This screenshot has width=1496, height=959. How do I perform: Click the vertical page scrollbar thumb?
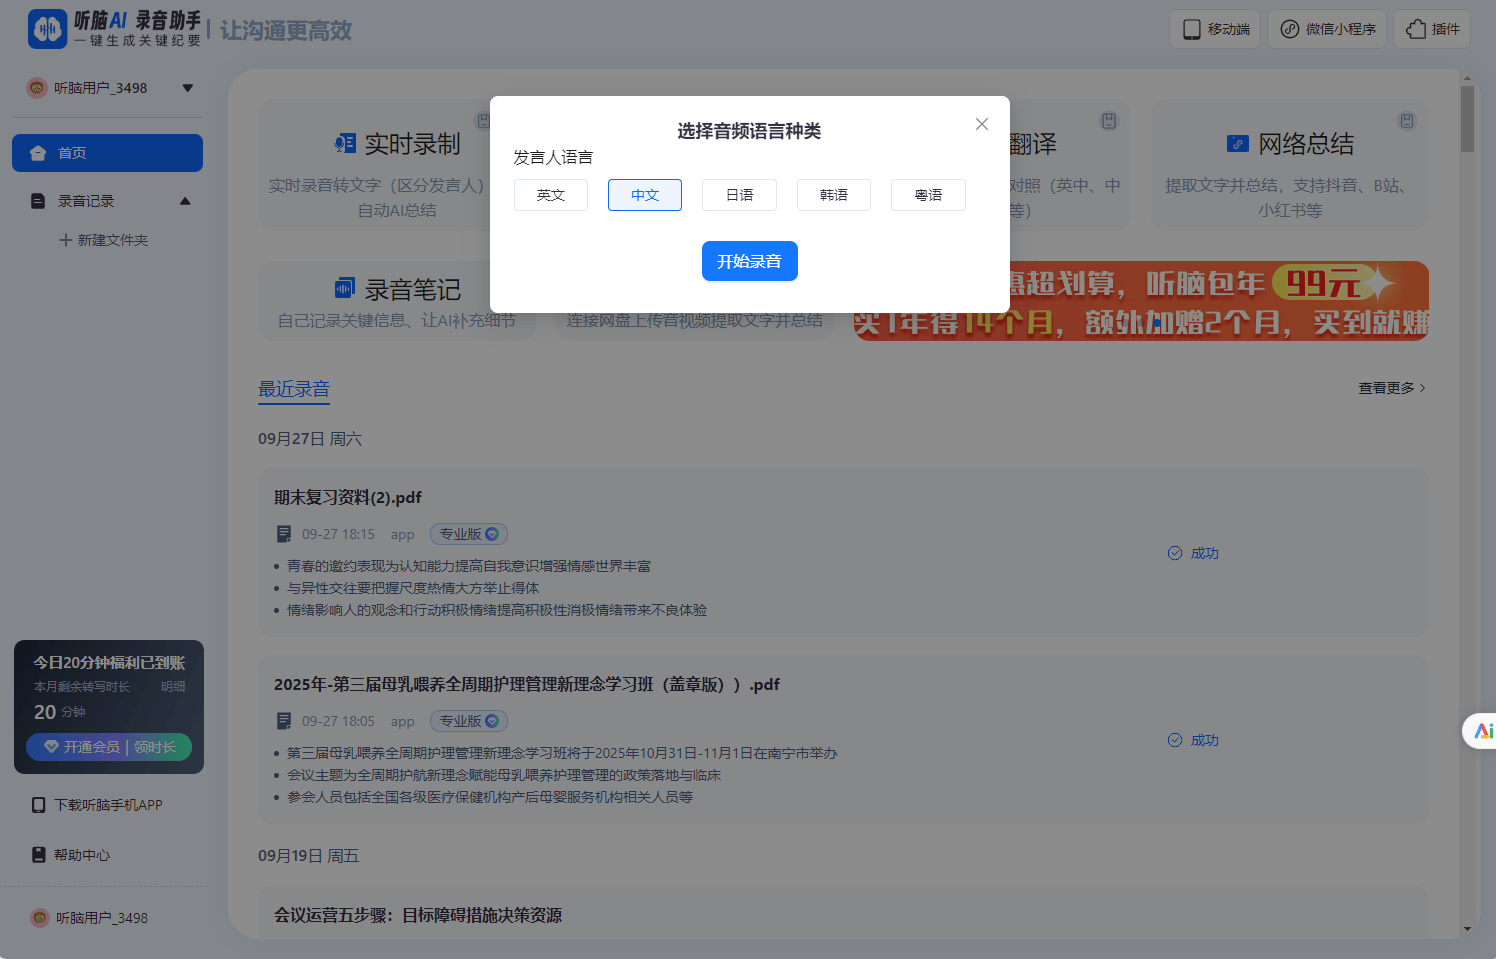tap(1467, 119)
